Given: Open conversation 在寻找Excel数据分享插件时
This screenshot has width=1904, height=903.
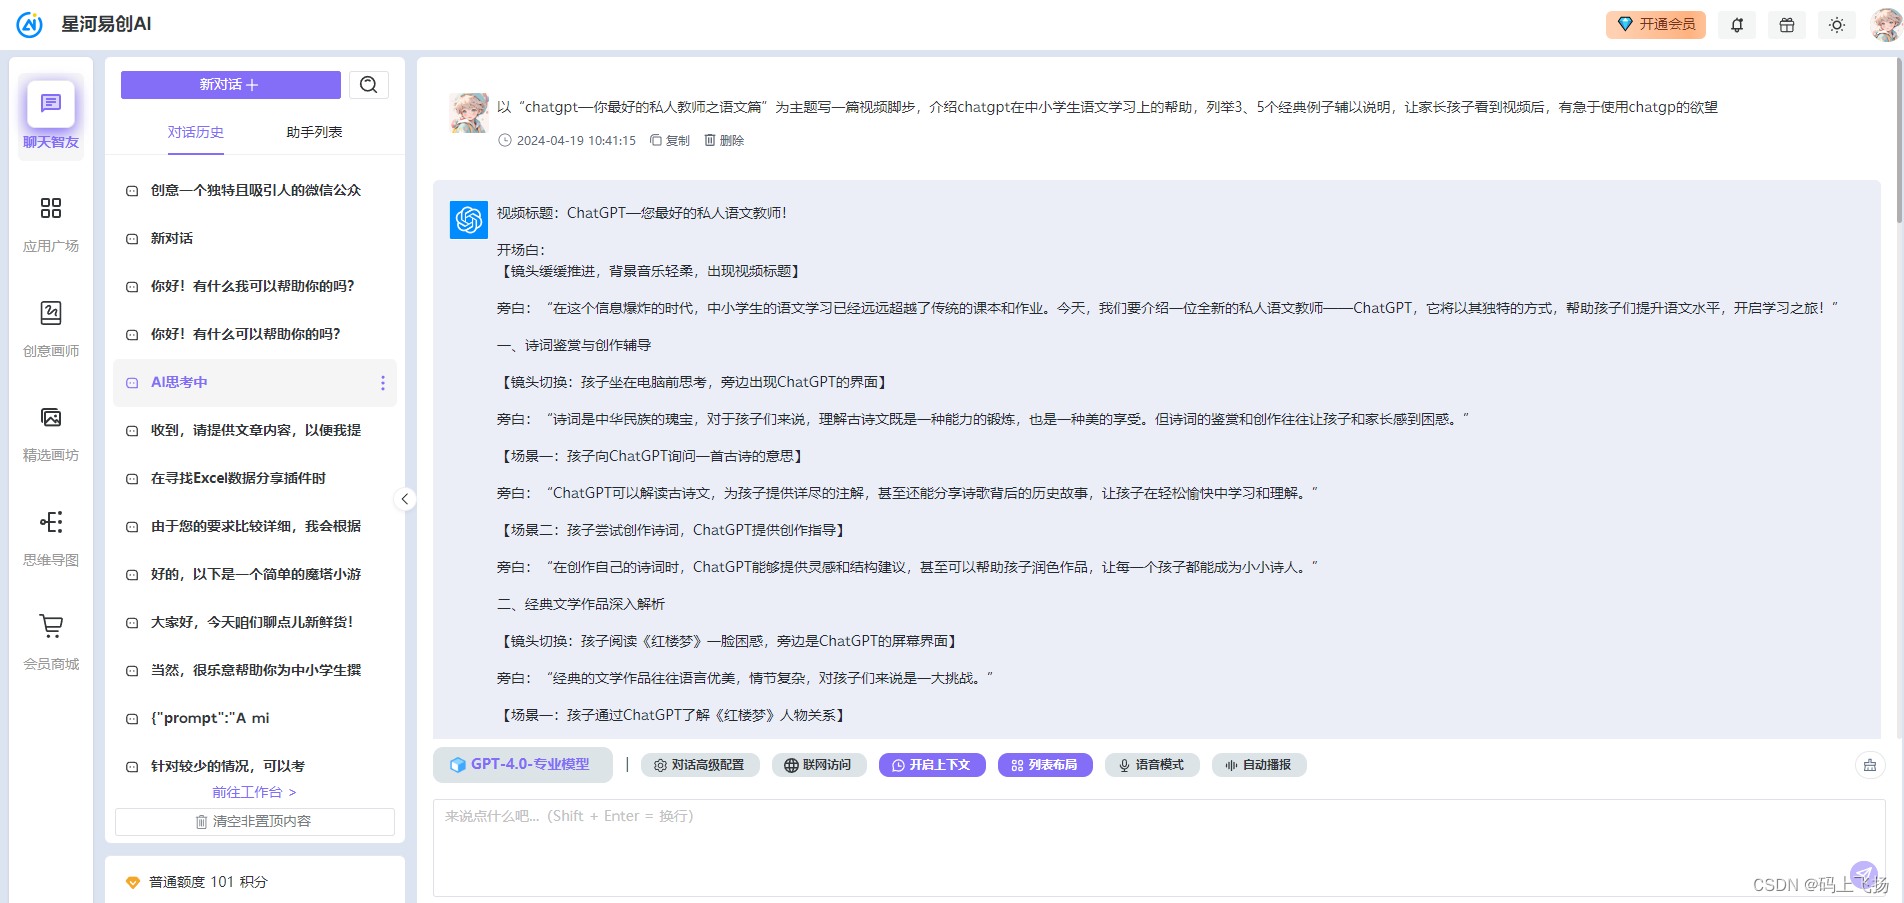Looking at the screenshot, I should [255, 478].
